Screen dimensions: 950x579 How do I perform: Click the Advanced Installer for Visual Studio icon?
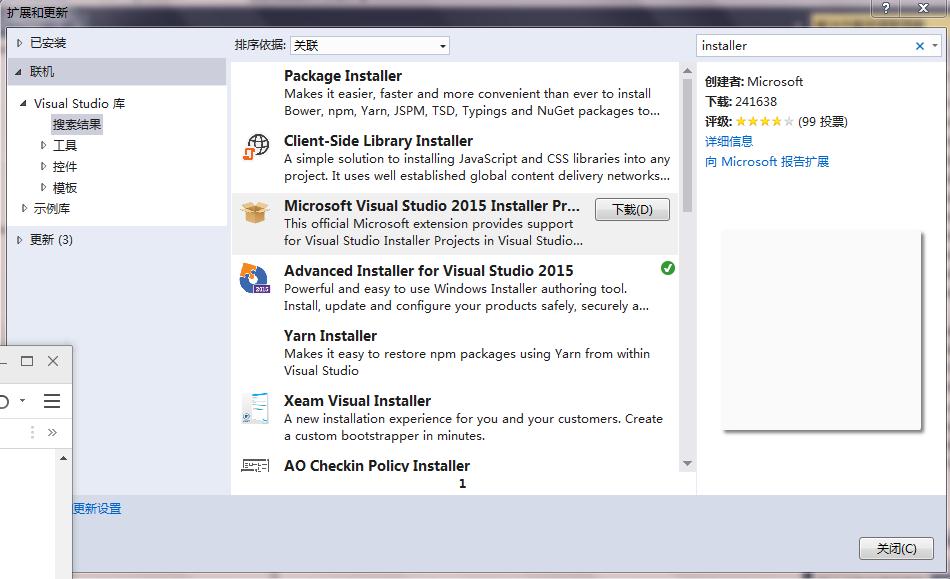coord(255,278)
